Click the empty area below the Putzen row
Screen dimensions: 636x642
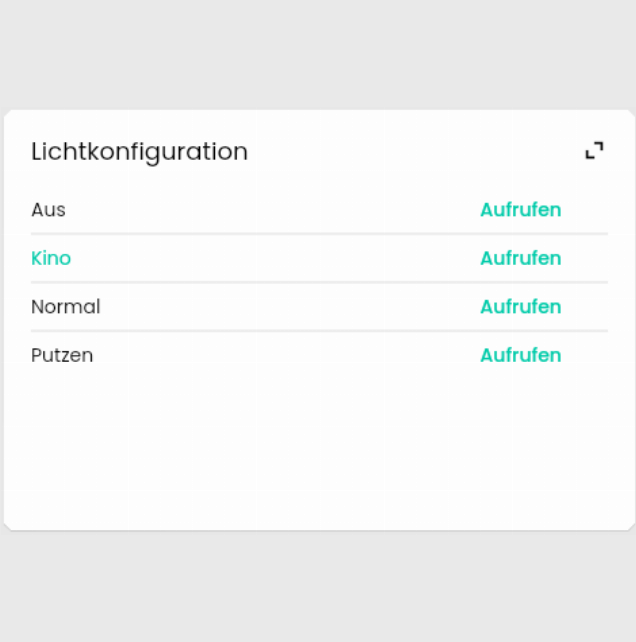[x=318, y=450]
